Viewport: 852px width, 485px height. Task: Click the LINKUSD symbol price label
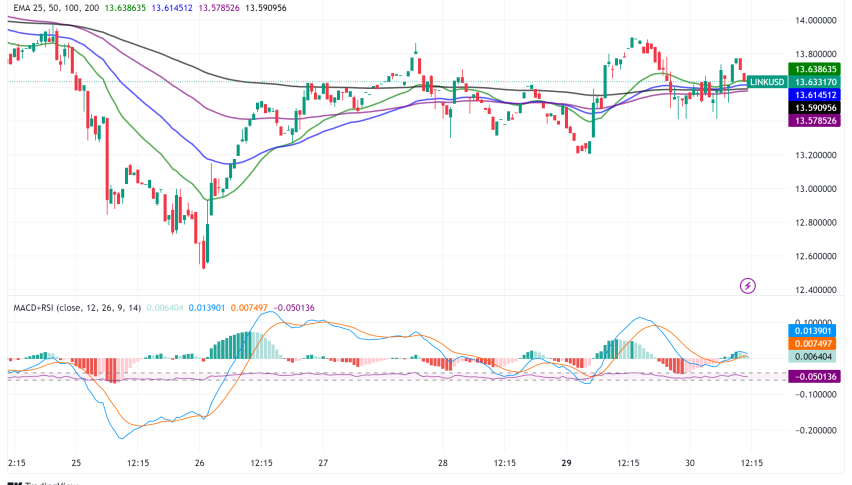pyautogui.click(x=767, y=82)
